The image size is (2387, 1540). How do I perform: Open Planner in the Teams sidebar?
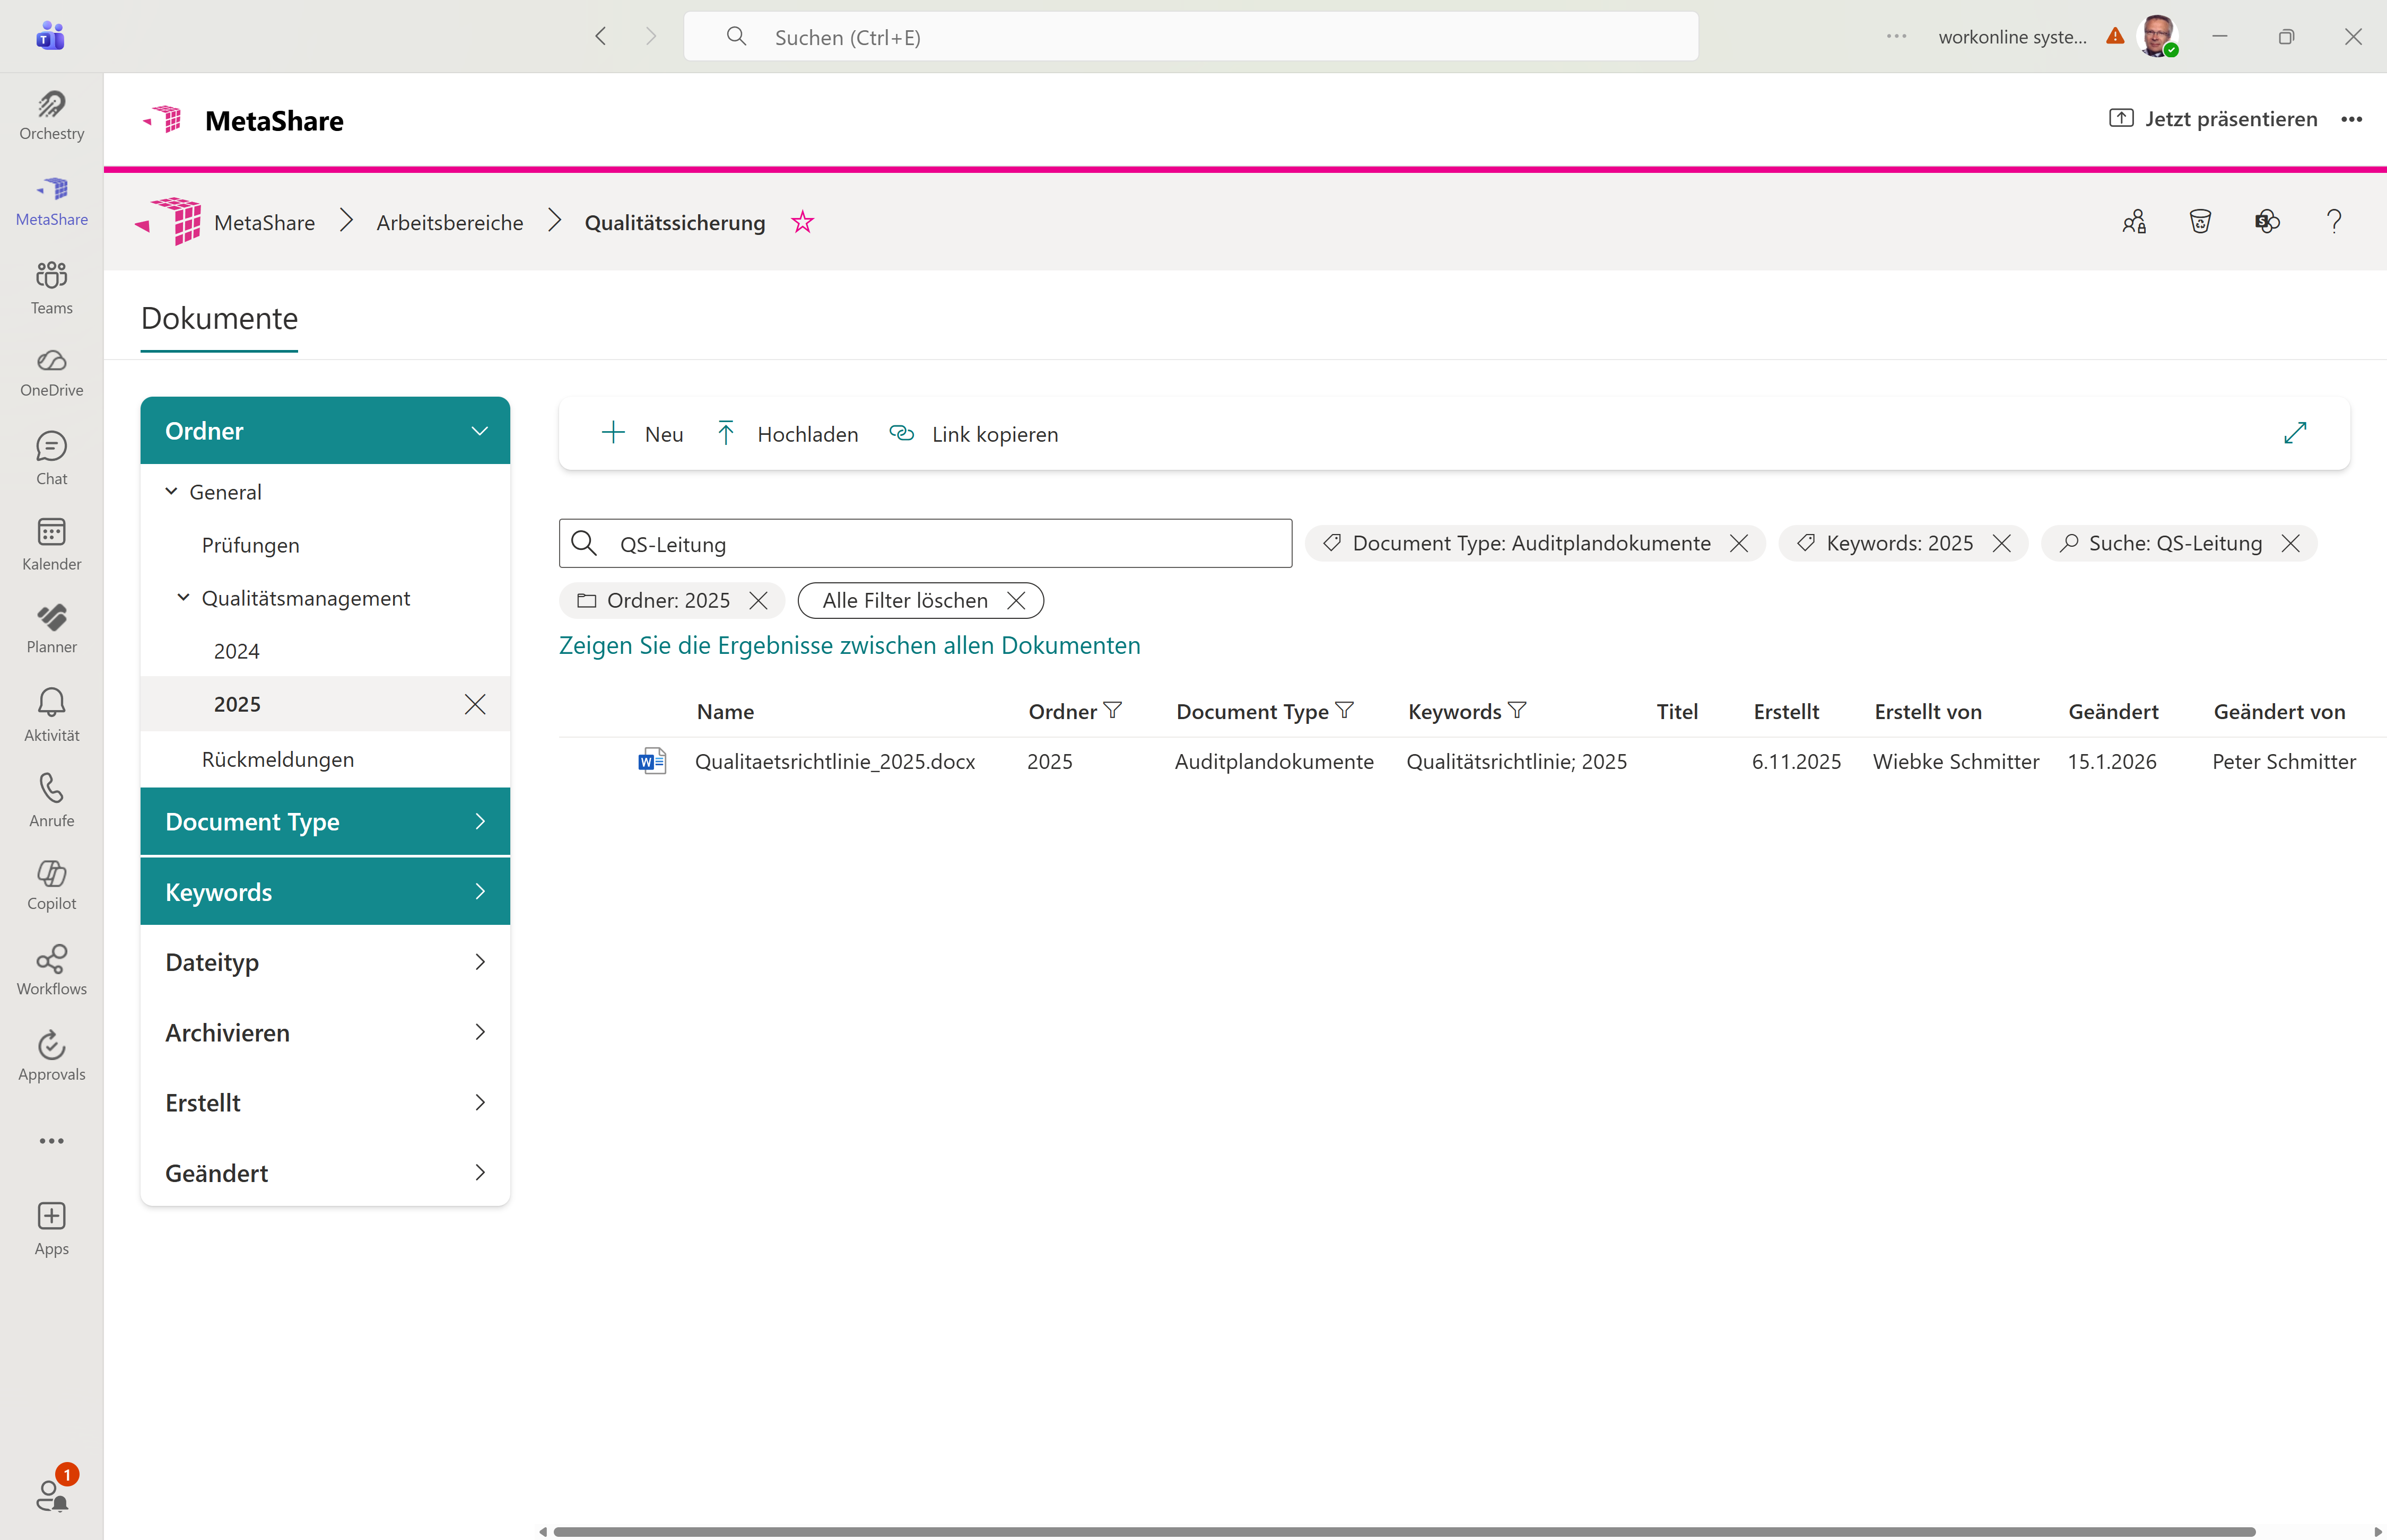tap(51, 628)
